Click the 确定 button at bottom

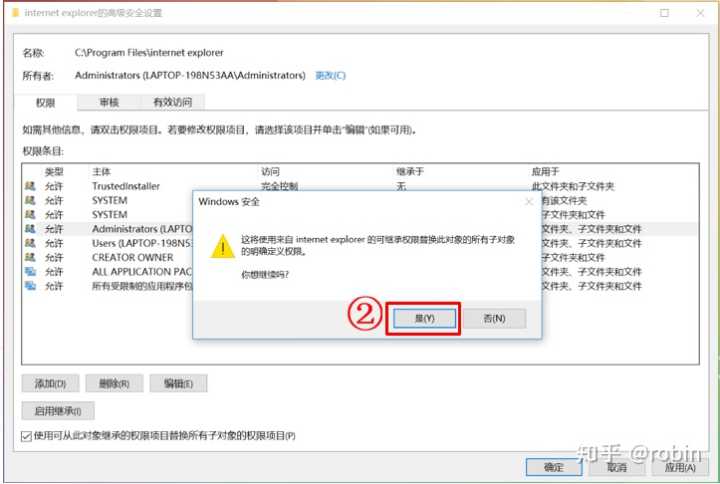tap(554, 467)
